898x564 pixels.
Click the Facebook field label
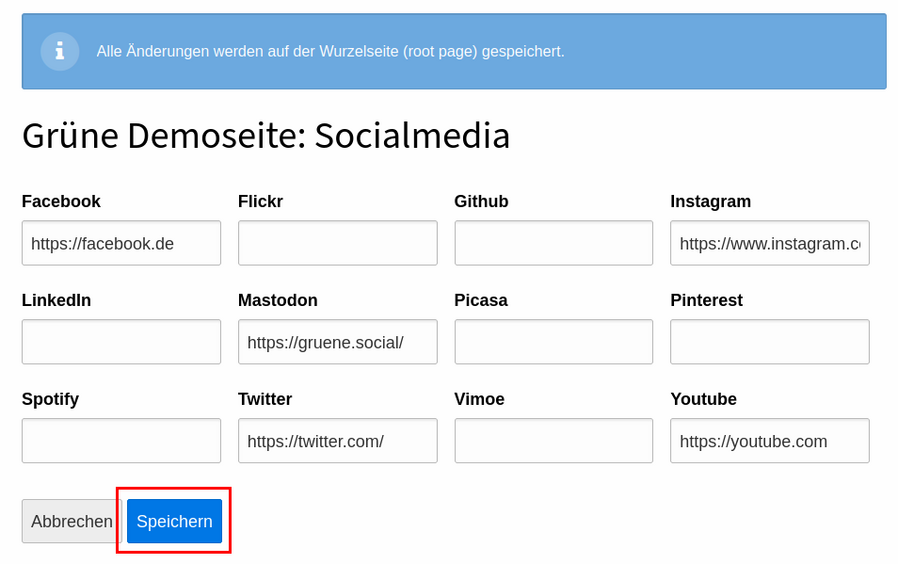61,202
